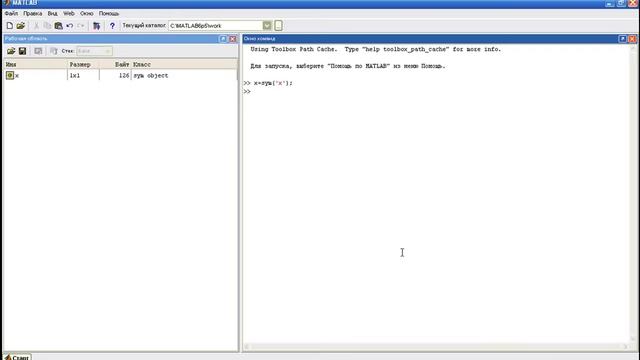Click the Paste clipboard icon
The image size is (640, 360).
[x=58, y=26]
